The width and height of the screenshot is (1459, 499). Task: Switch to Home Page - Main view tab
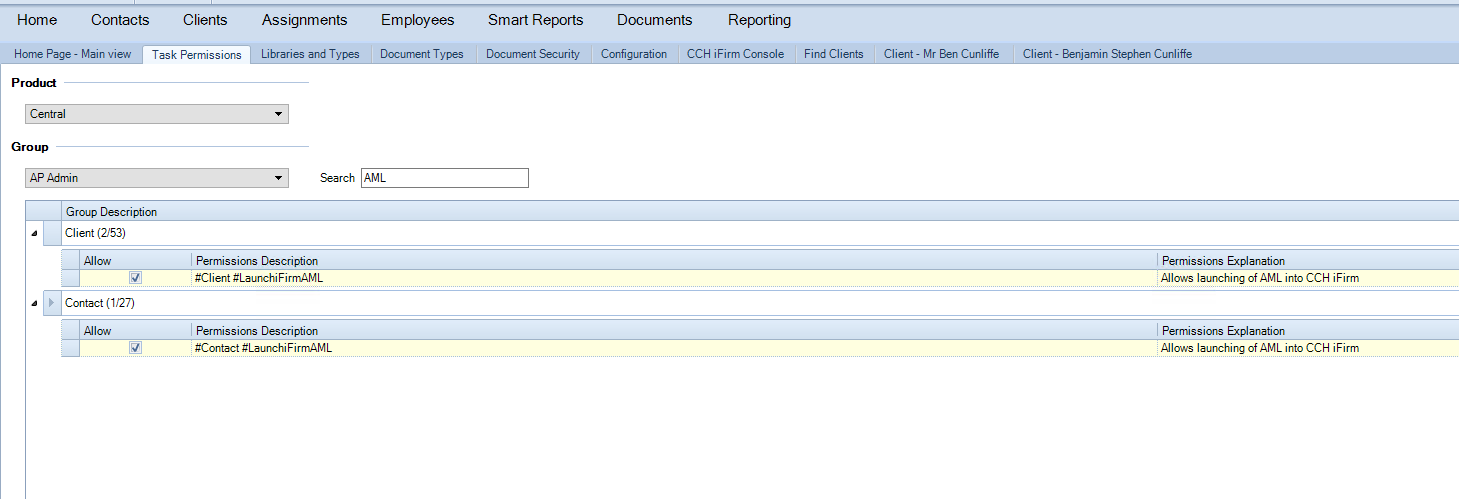[72, 54]
